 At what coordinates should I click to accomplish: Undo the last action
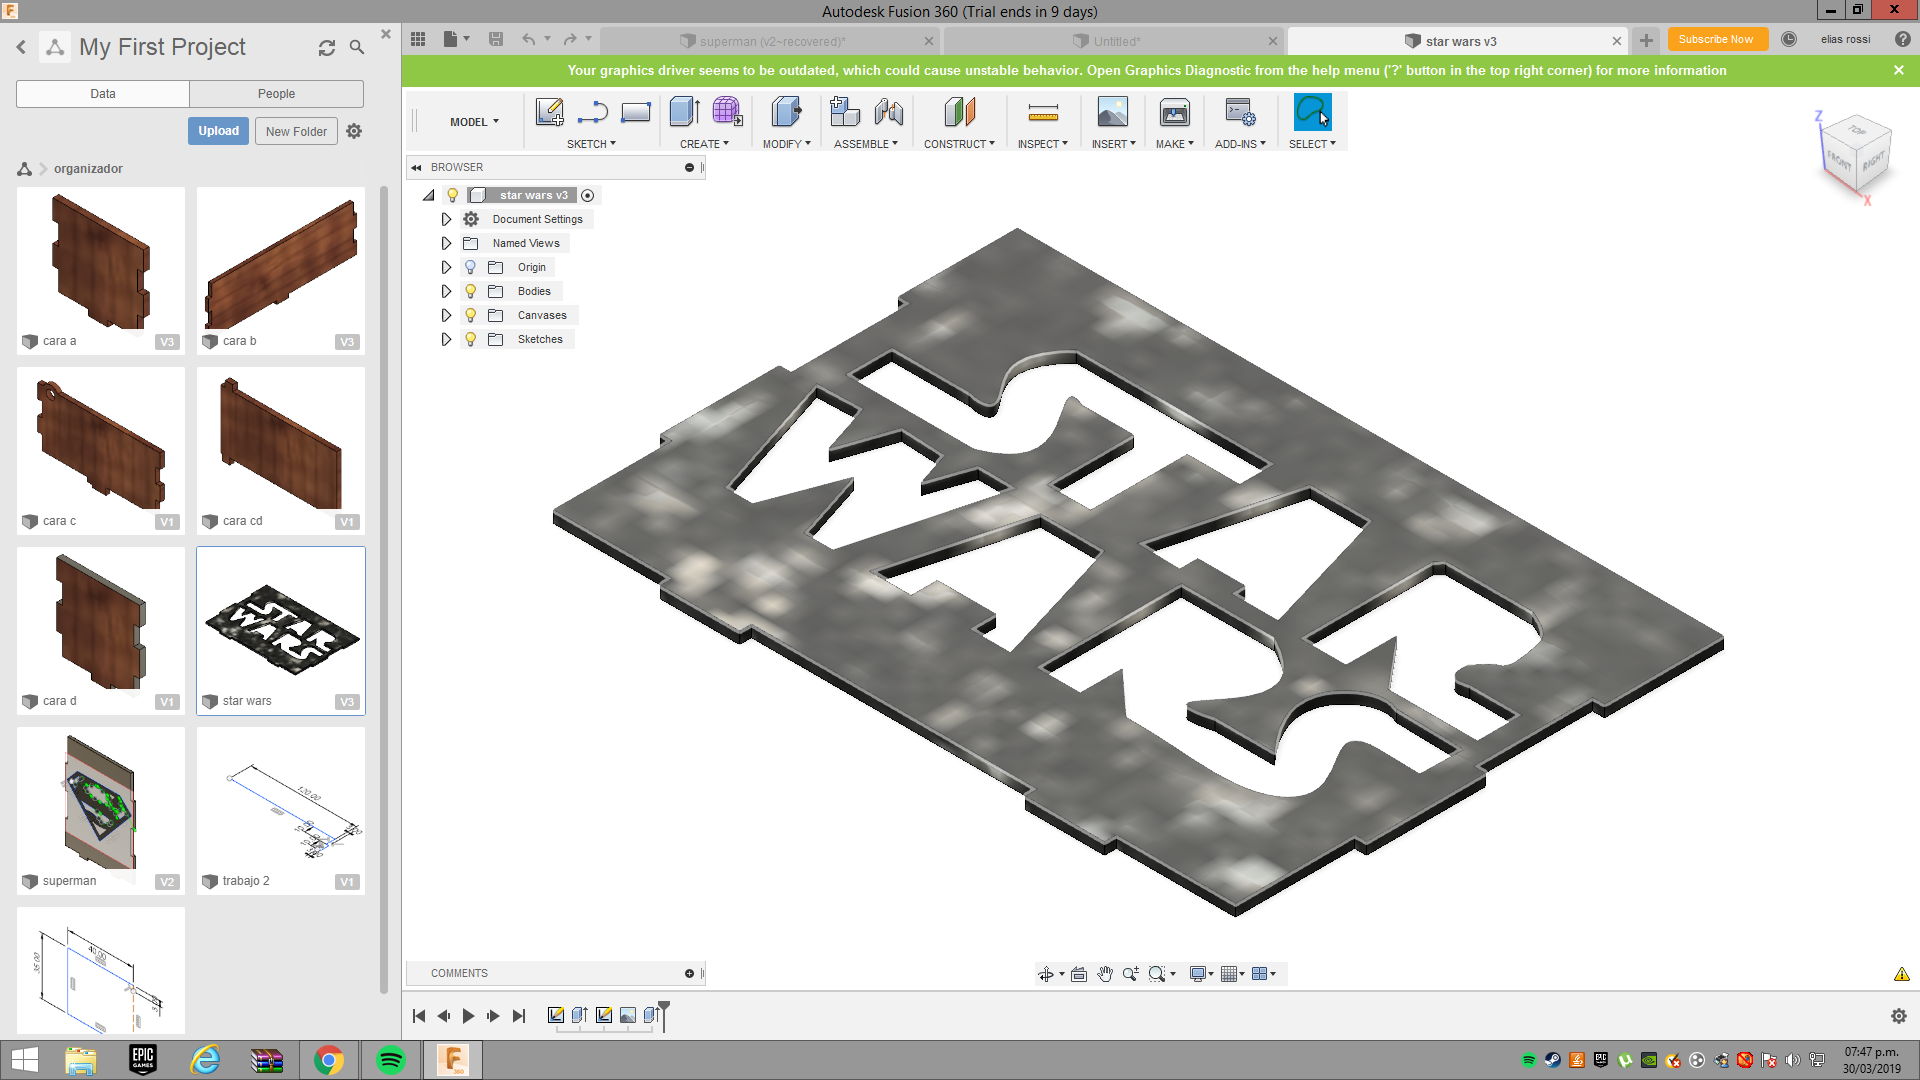click(528, 39)
